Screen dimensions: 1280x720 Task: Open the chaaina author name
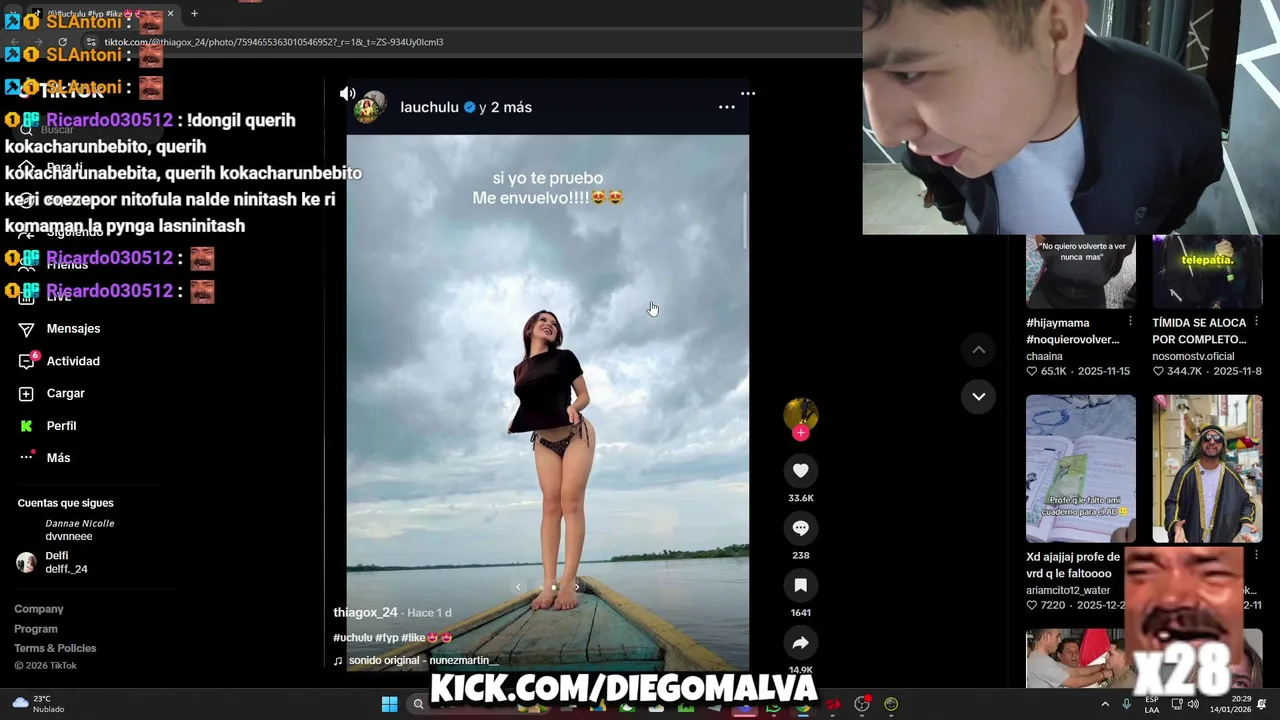pyautogui.click(x=1044, y=356)
